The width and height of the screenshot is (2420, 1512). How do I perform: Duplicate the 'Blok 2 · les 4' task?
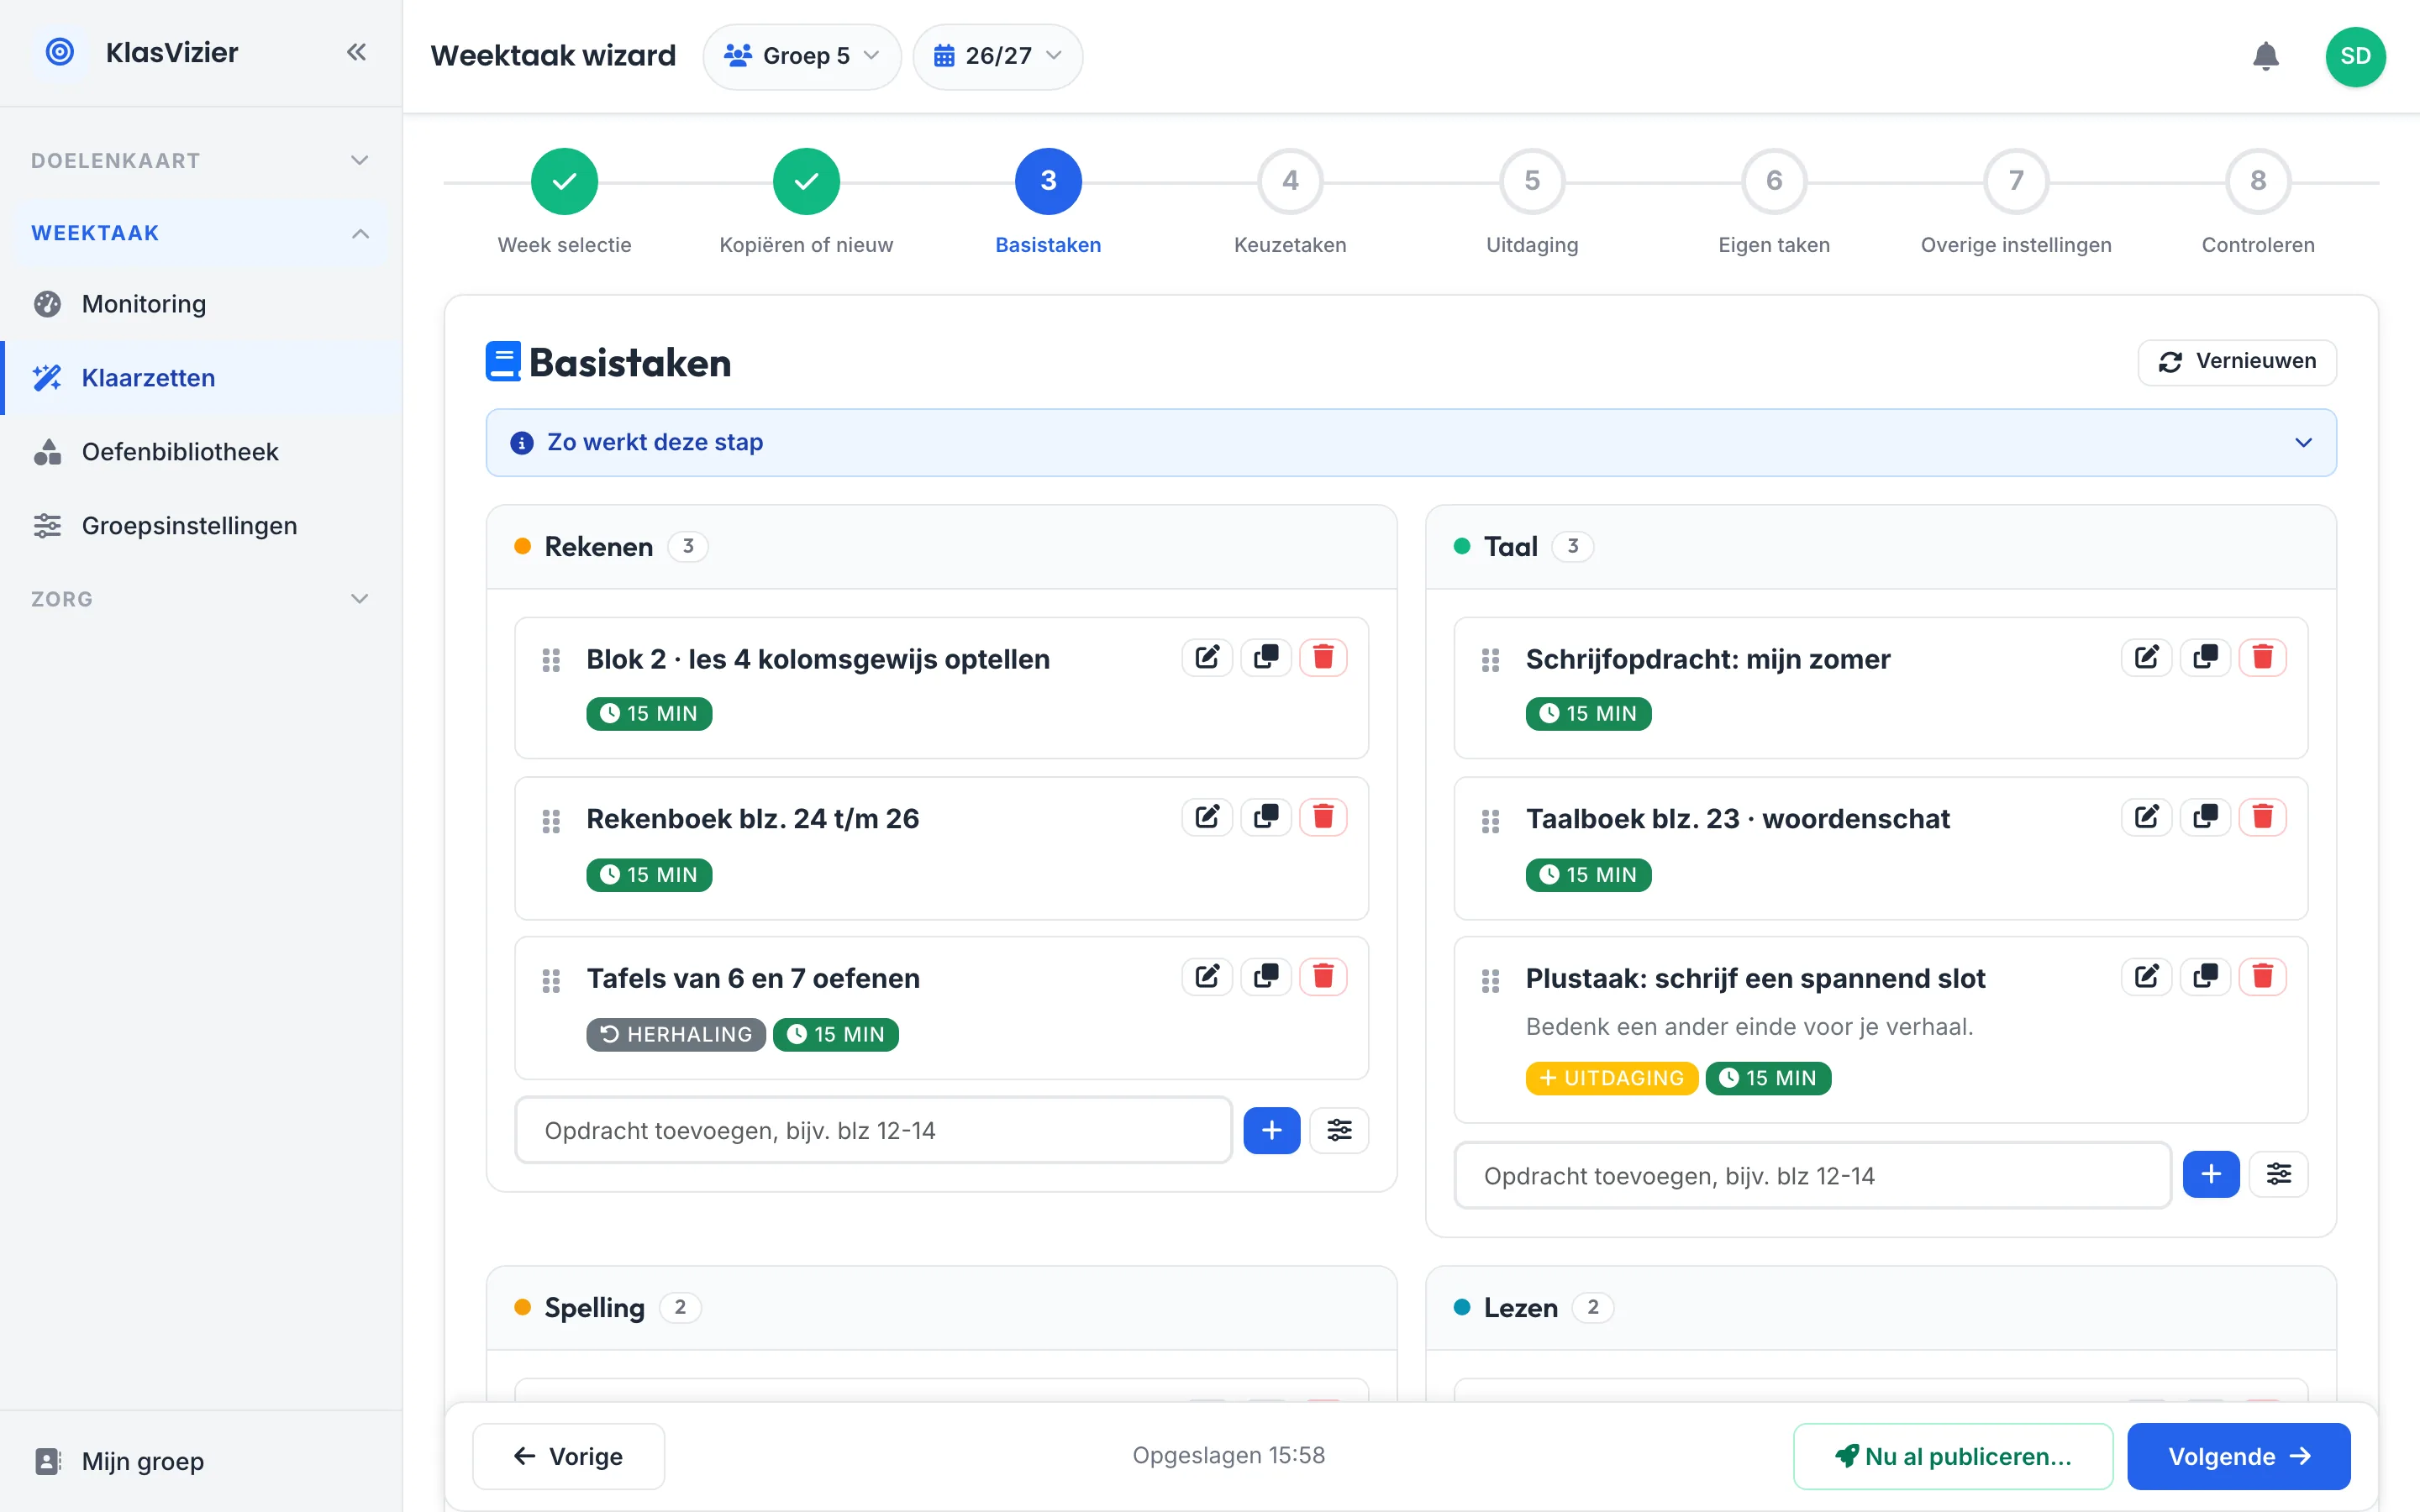coord(1265,658)
